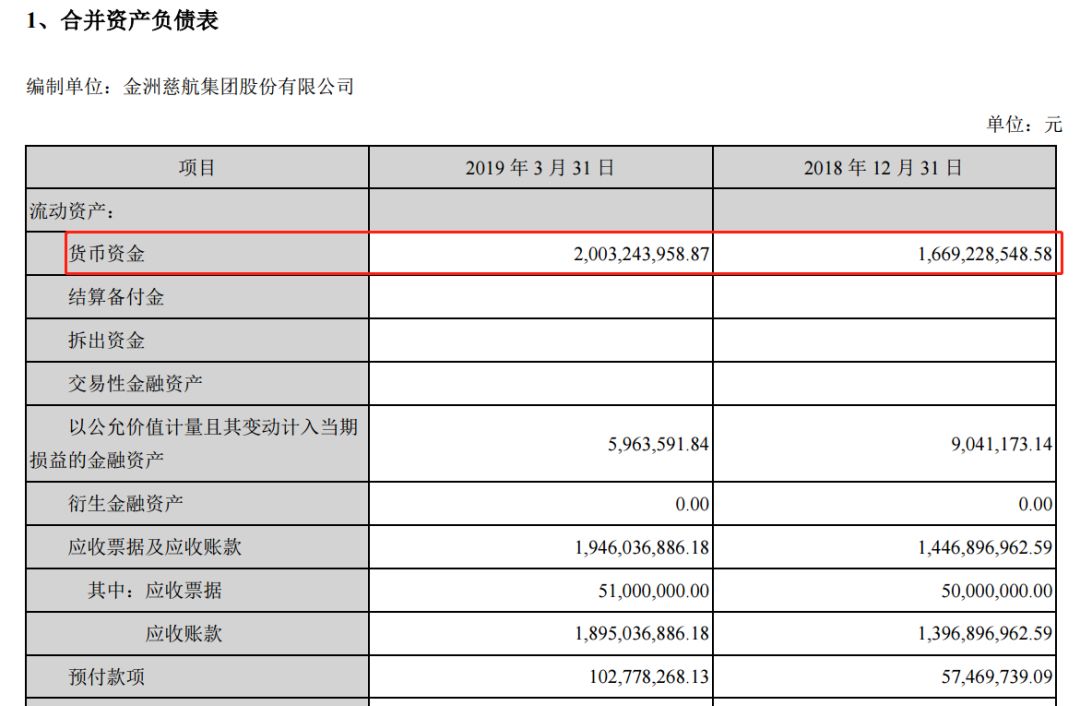The width and height of the screenshot is (1080, 706).
Task: Click the value 1,396,896,962.59
Action: [985, 634]
